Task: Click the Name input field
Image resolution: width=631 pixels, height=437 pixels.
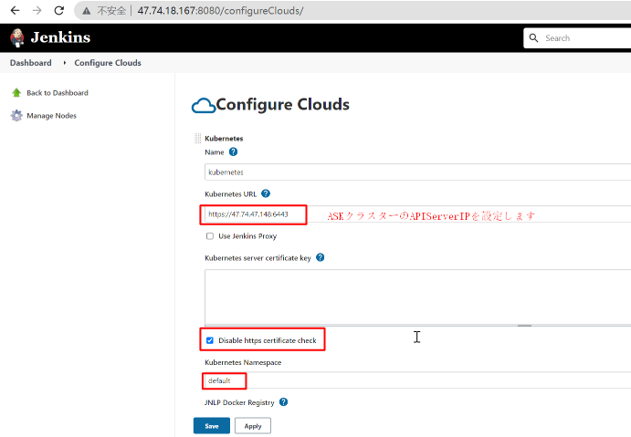Action: pos(417,172)
